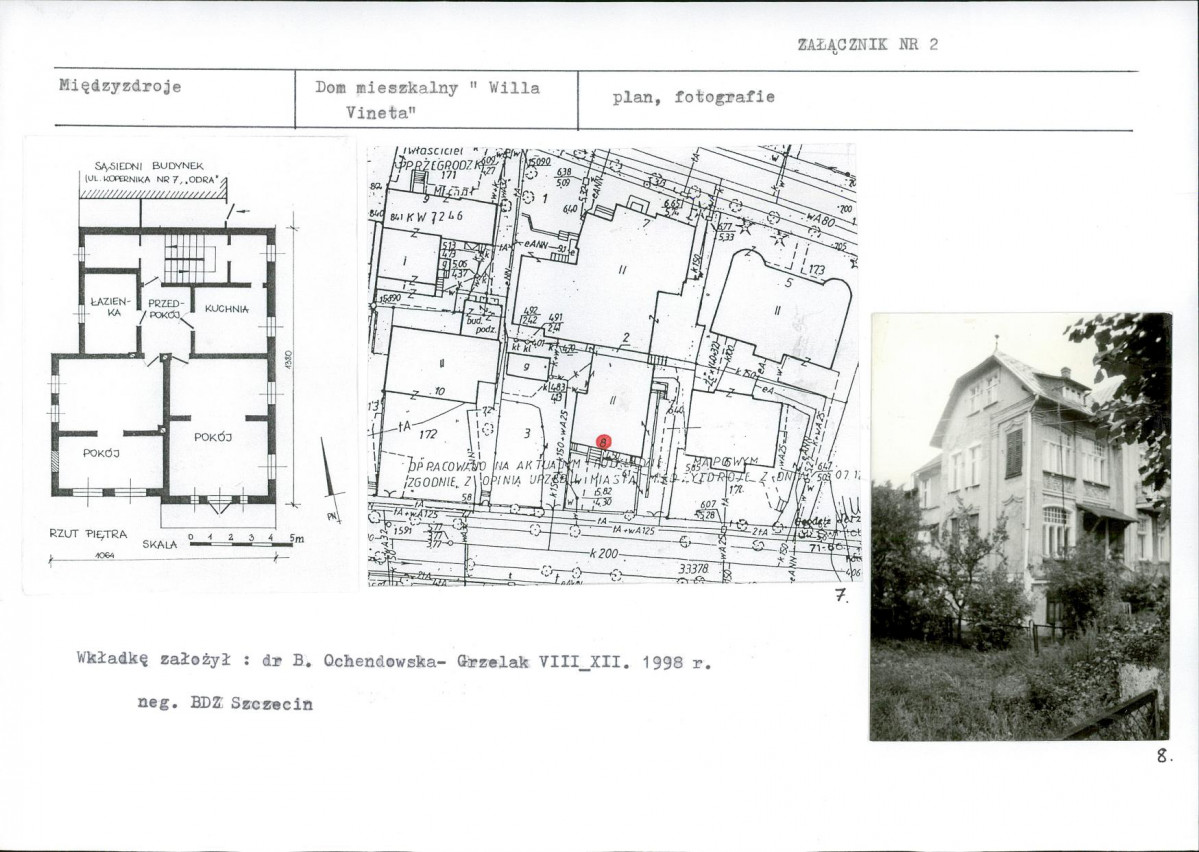Select the Villa Vineta house photograph
The width and height of the screenshot is (1199, 852).
click(1020, 526)
